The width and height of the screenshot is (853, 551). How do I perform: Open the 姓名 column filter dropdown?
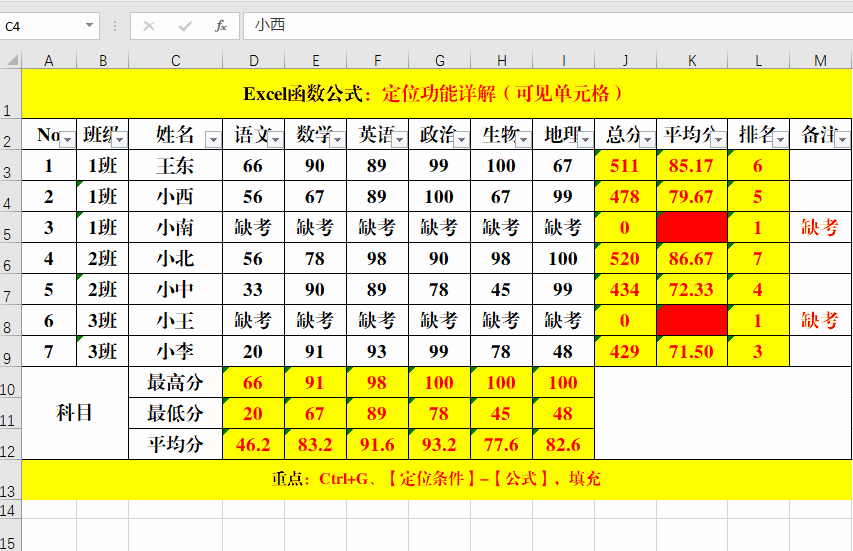(212, 139)
